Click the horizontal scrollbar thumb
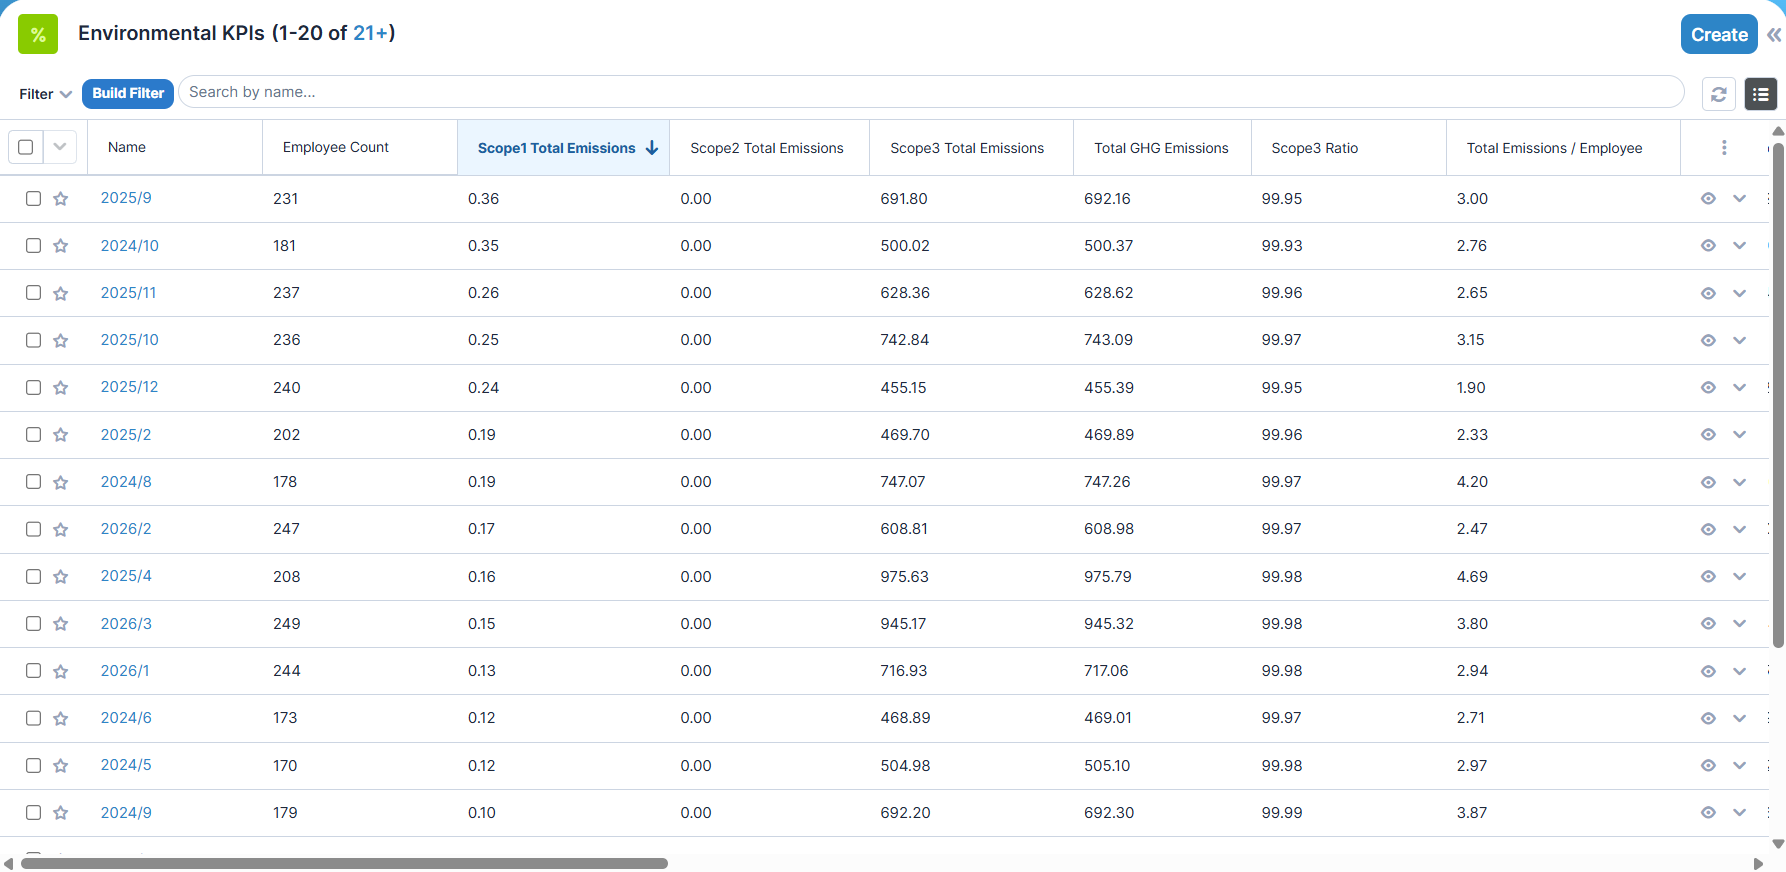1786x872 pixels. [344, 863]
